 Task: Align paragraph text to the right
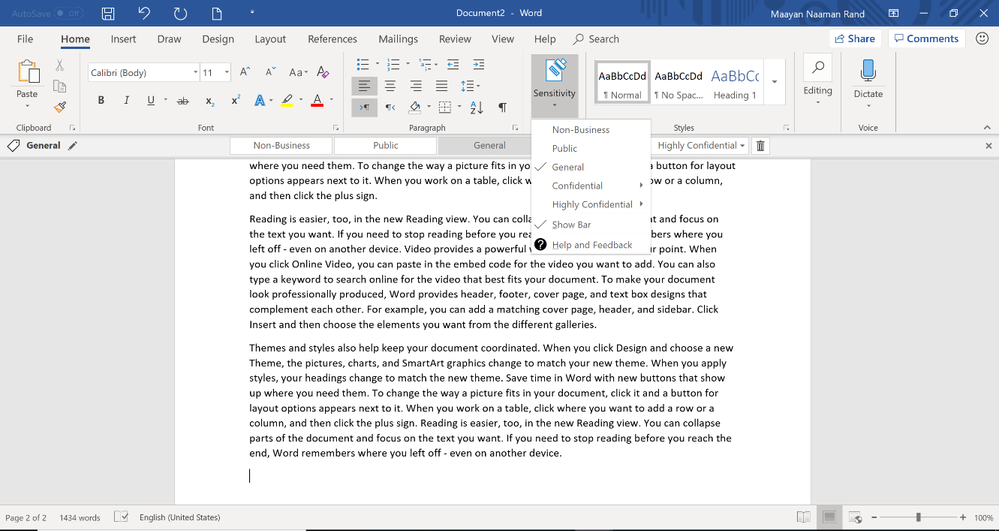point(416,85)
